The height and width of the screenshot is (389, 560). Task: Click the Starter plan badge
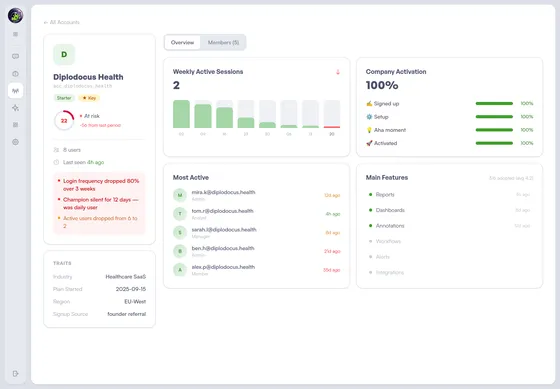(64, 98)
